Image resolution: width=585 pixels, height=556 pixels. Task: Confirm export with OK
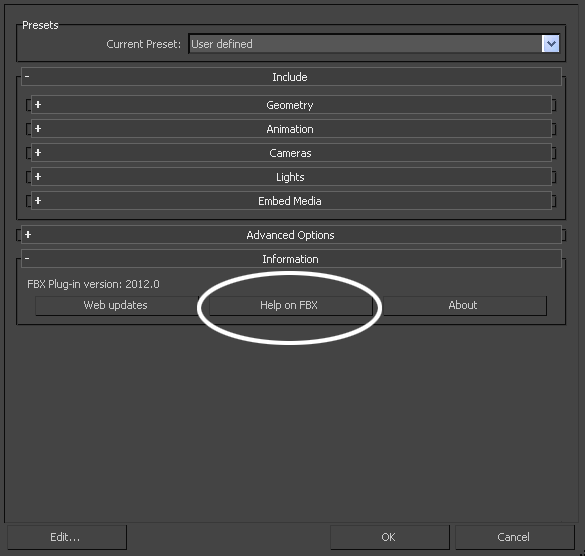tap(390, 537)
